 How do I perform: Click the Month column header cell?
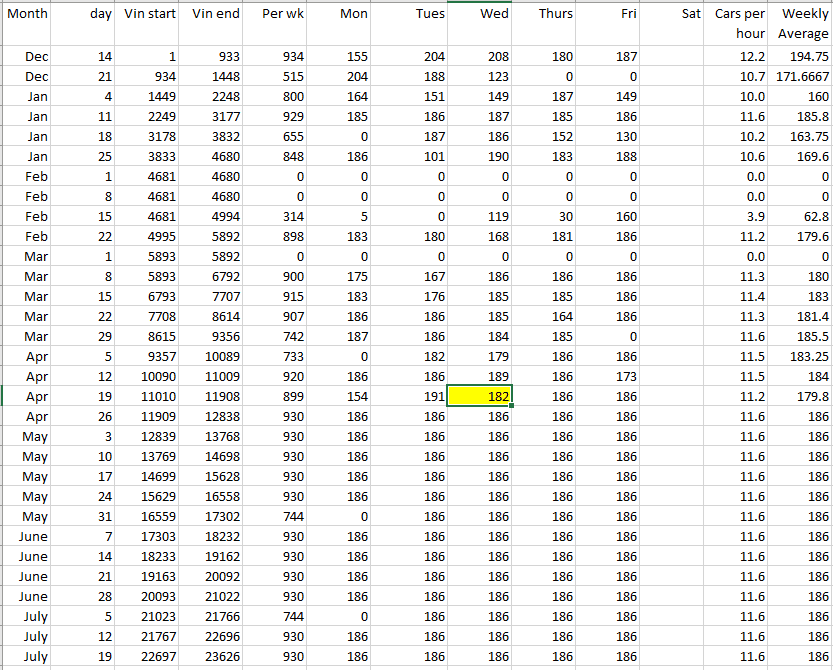tap(28, 14)
